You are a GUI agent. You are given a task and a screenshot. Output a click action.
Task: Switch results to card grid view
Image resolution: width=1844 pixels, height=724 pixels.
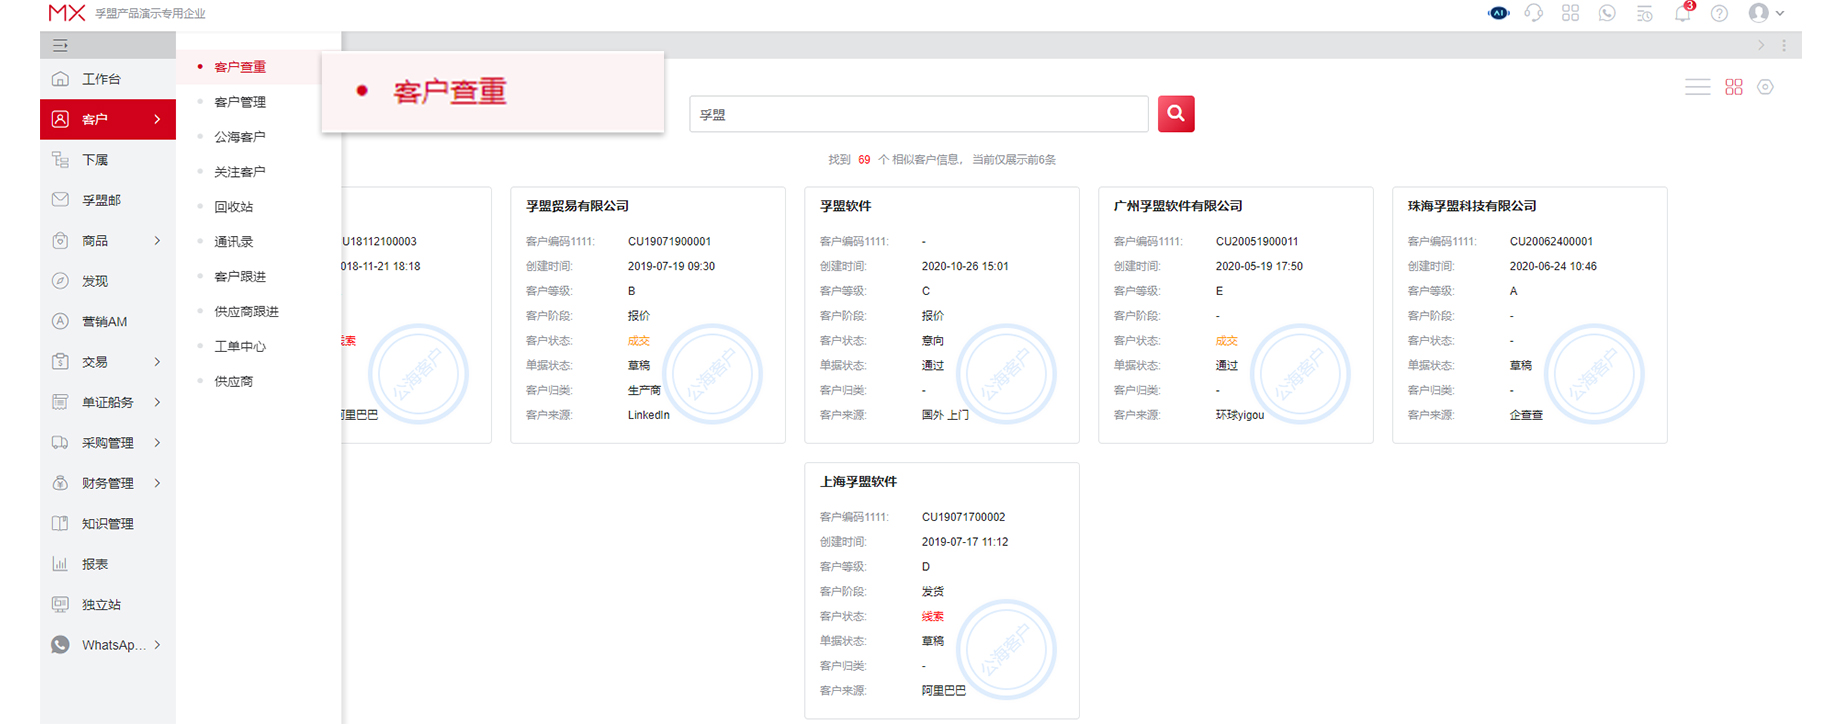pyautogui.click(x=1734, y=87)
